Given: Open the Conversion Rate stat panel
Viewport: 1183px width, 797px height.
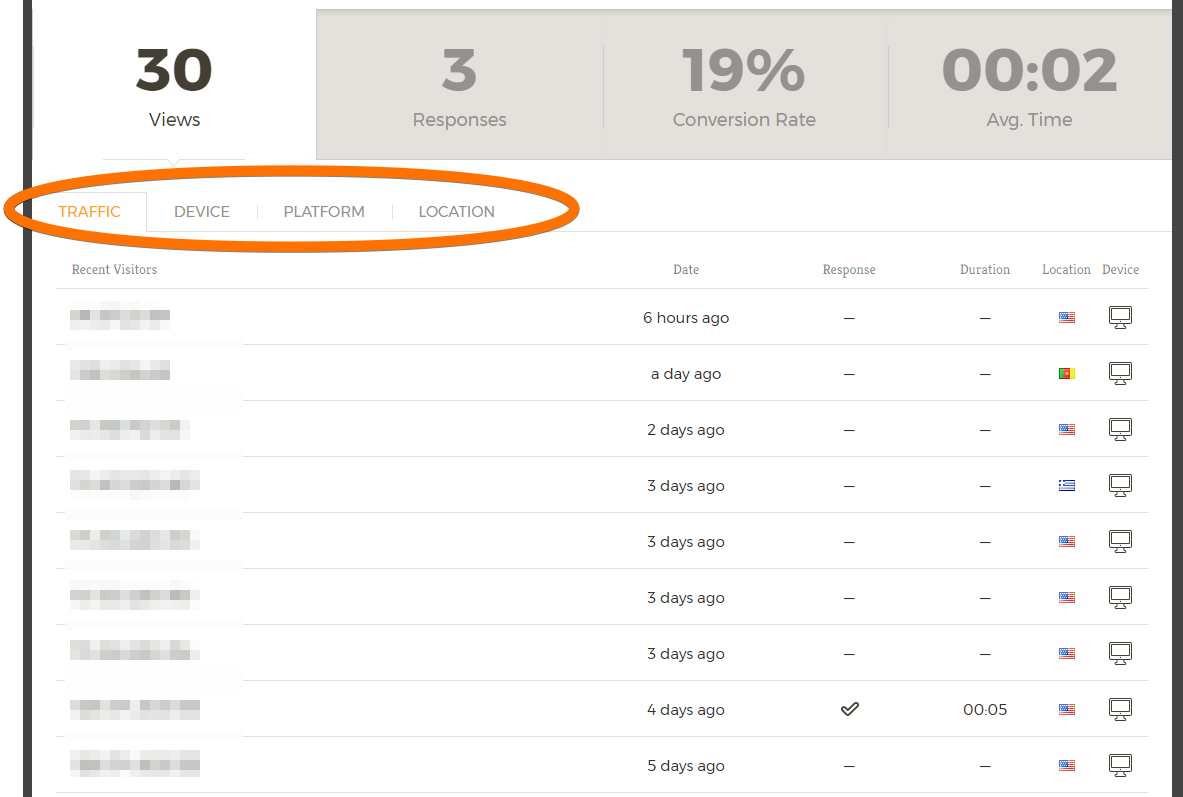Looking at the screenshot, I should tap(744, 87).
